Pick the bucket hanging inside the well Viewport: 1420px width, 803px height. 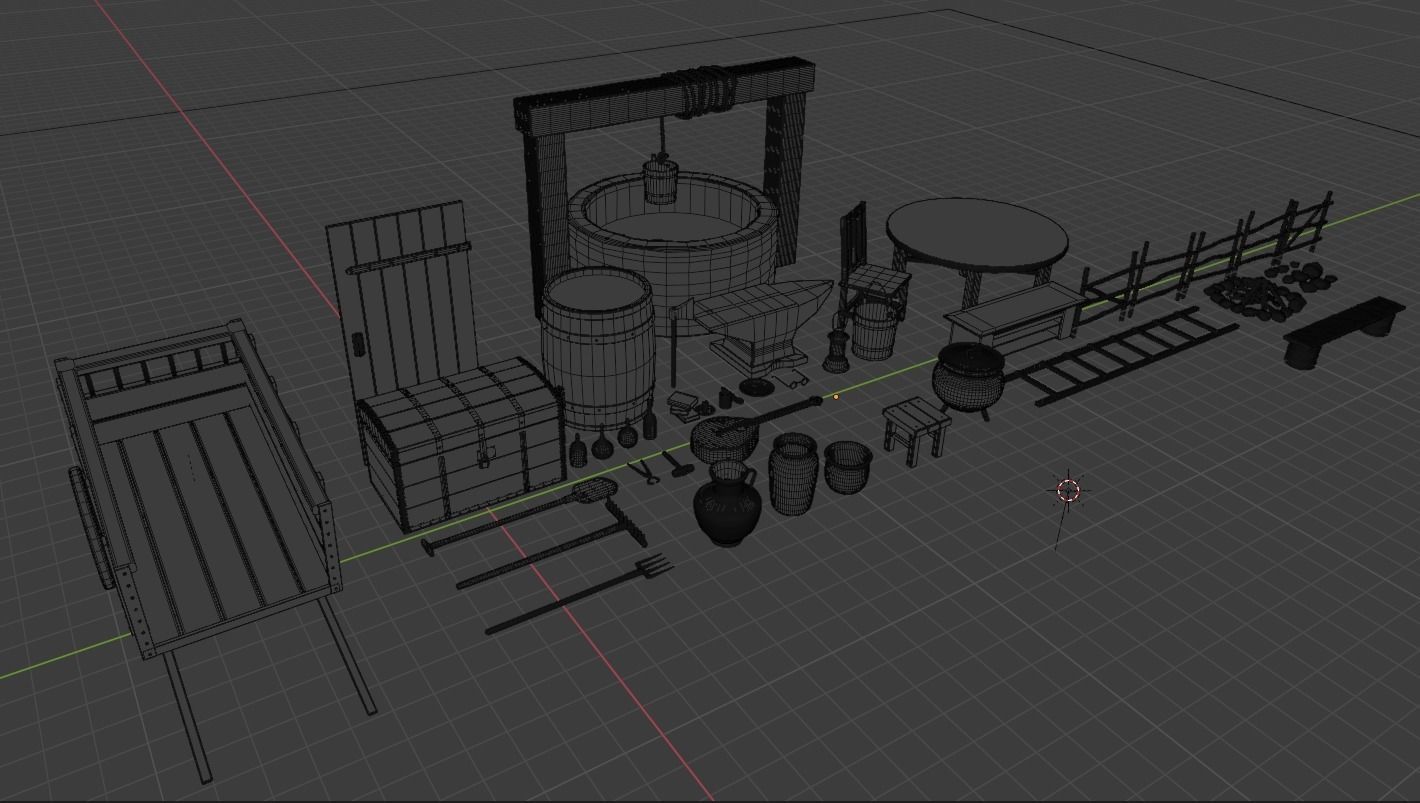click(x=659, y=179)
